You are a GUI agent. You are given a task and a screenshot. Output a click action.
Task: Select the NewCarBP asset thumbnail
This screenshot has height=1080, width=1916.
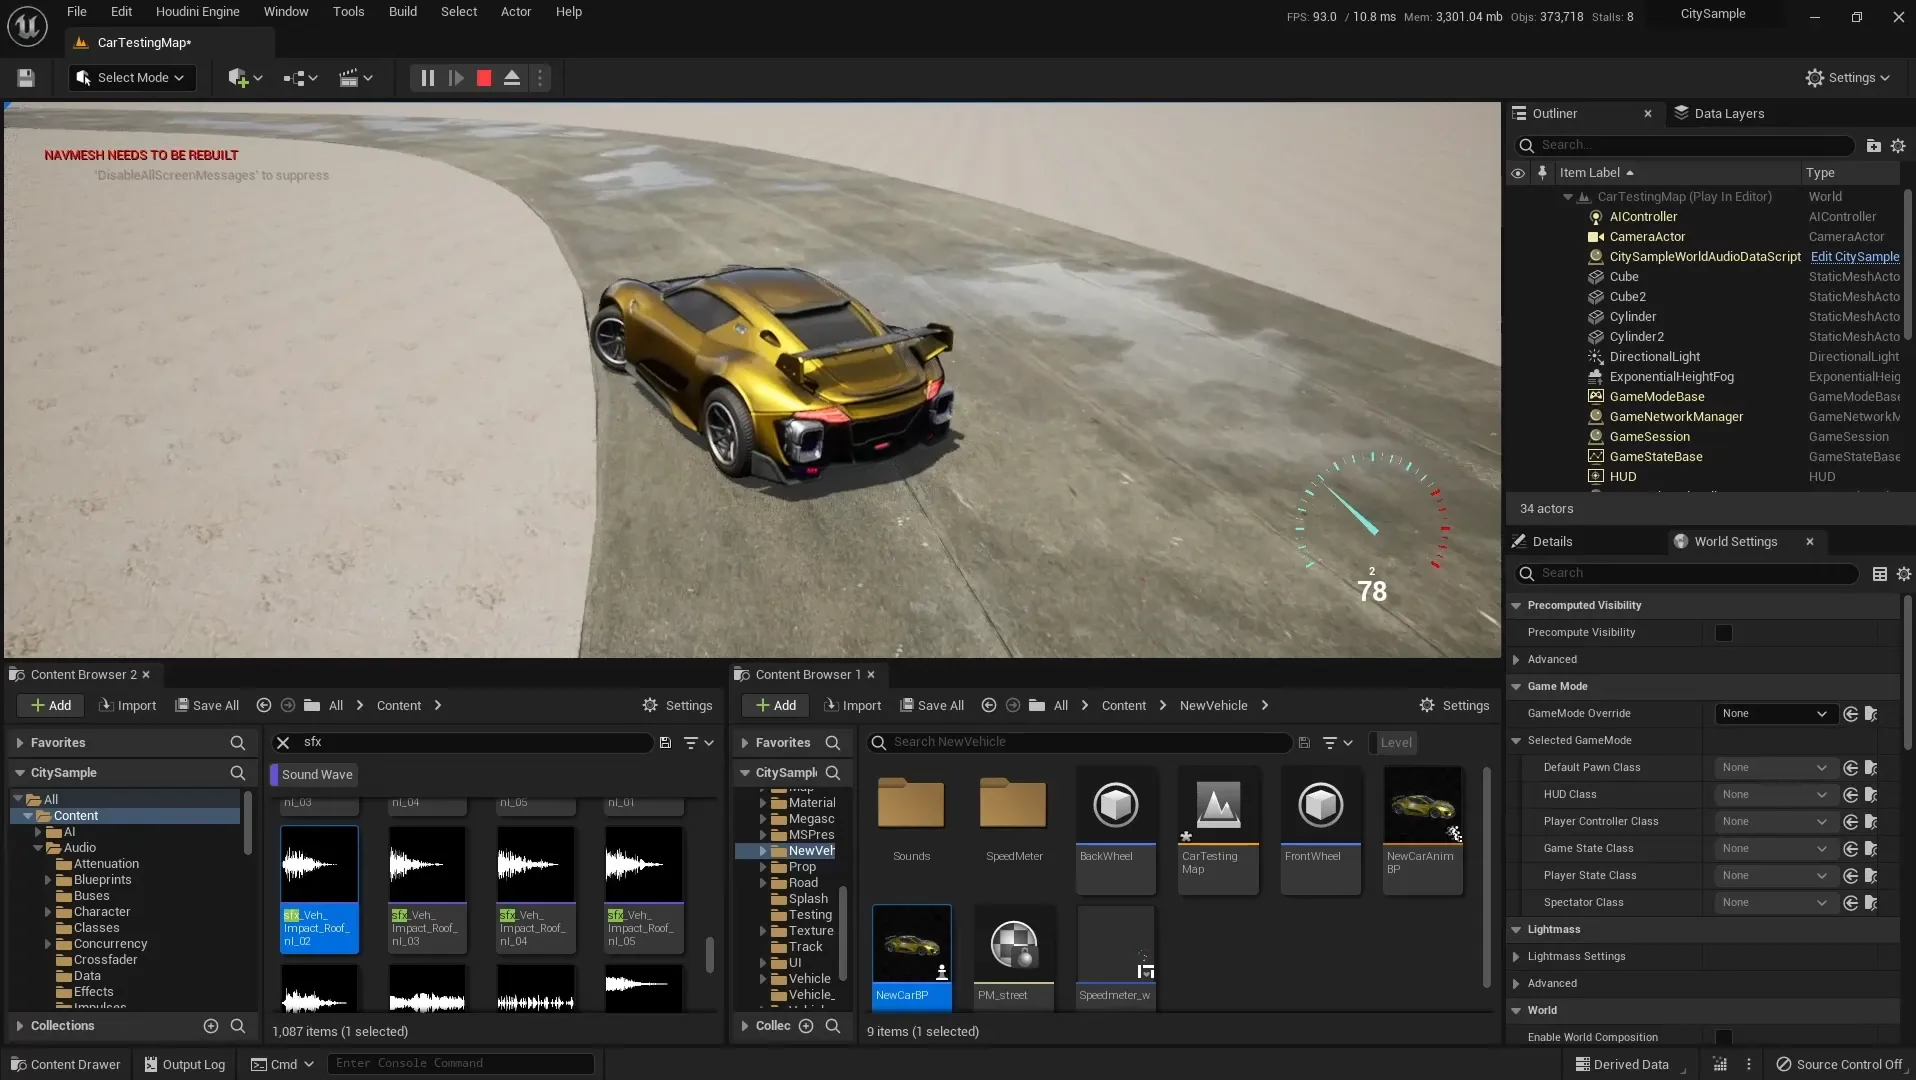point(911,945)
